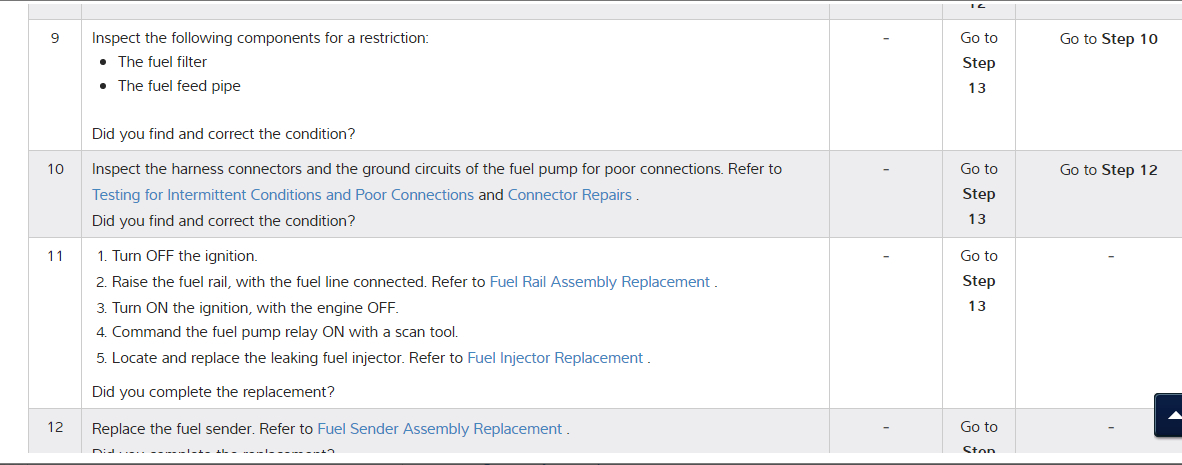Select step number 10 cell

click(55, 169)
